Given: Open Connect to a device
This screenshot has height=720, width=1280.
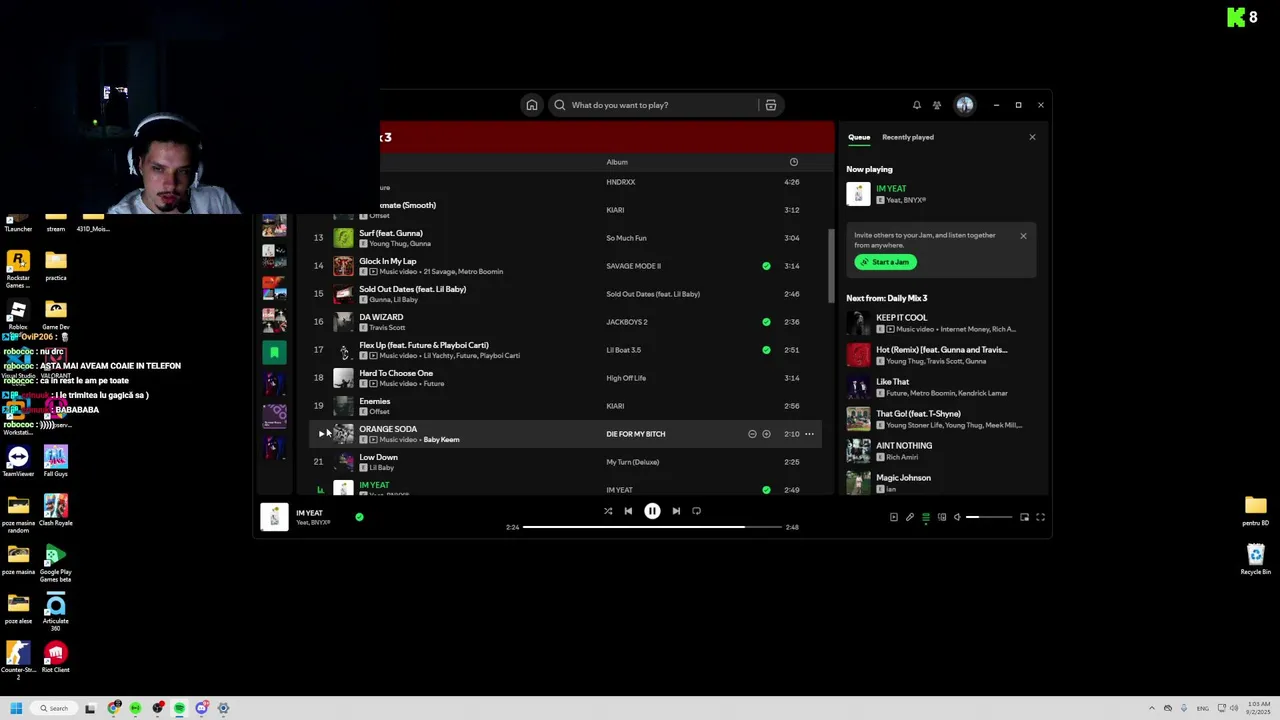Looking at the screenshot, I should [941, 517].
